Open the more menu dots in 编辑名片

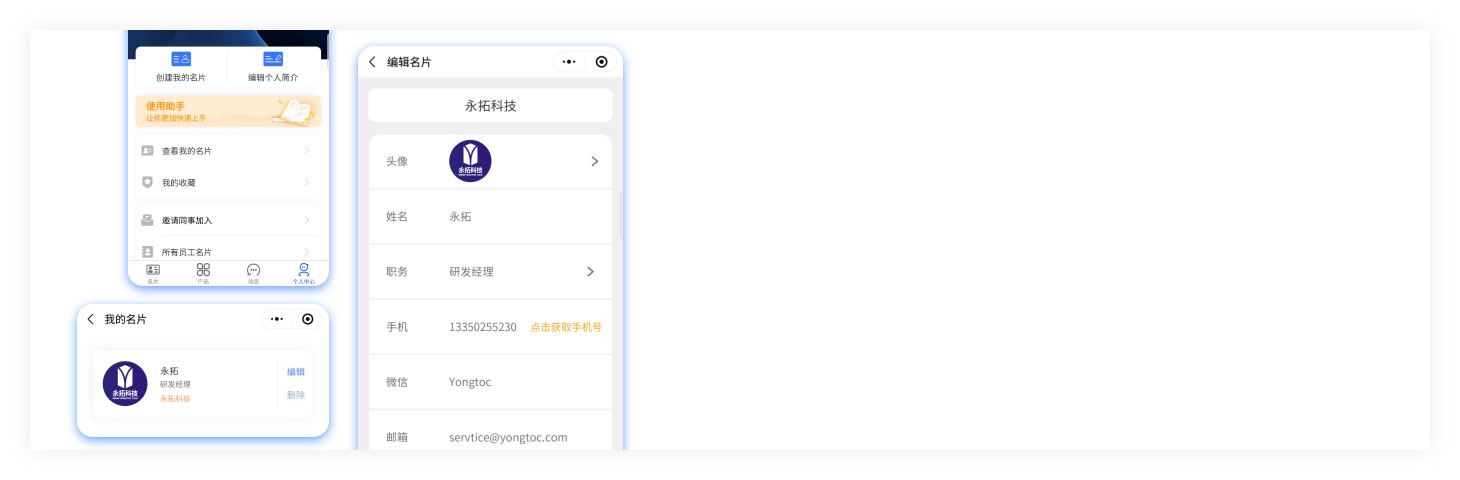tap(569, 62)
